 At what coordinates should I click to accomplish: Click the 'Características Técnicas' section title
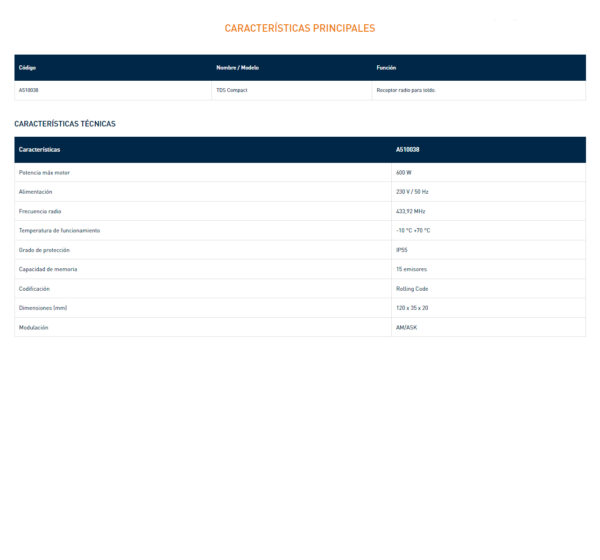[65, 124]
